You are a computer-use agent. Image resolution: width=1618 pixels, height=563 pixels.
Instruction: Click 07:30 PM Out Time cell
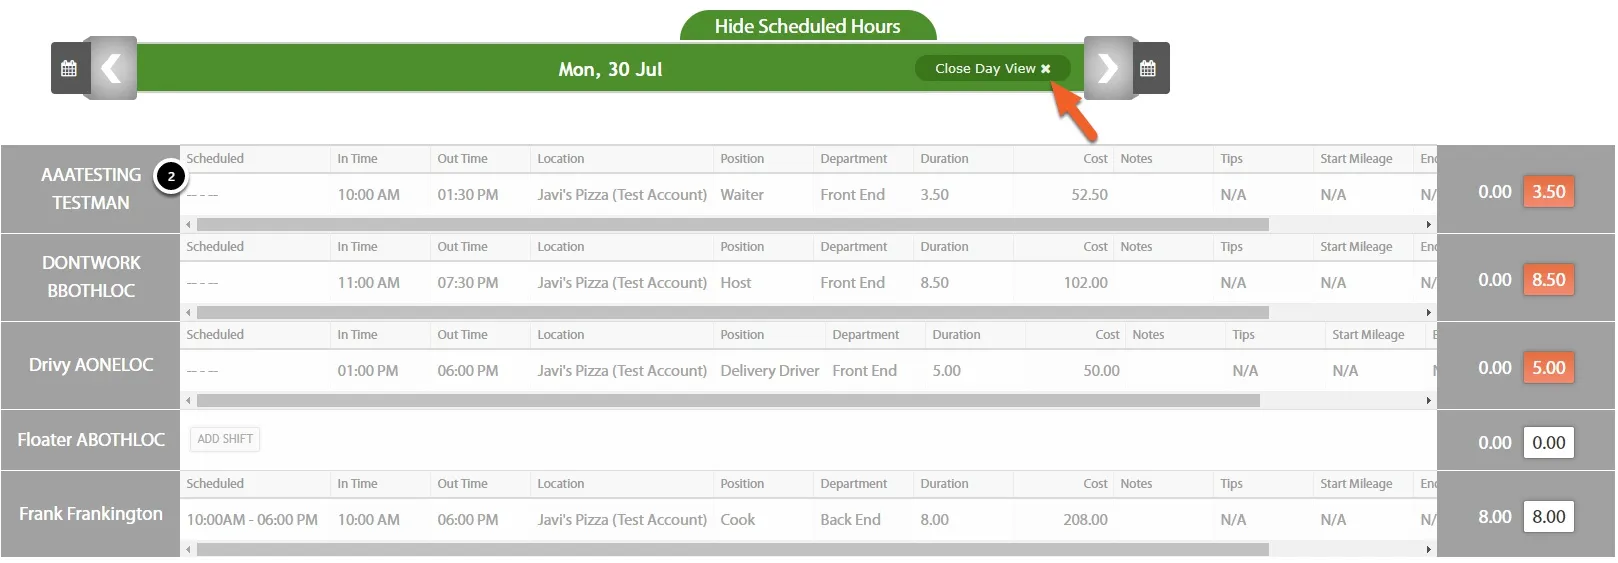point(467,283)
